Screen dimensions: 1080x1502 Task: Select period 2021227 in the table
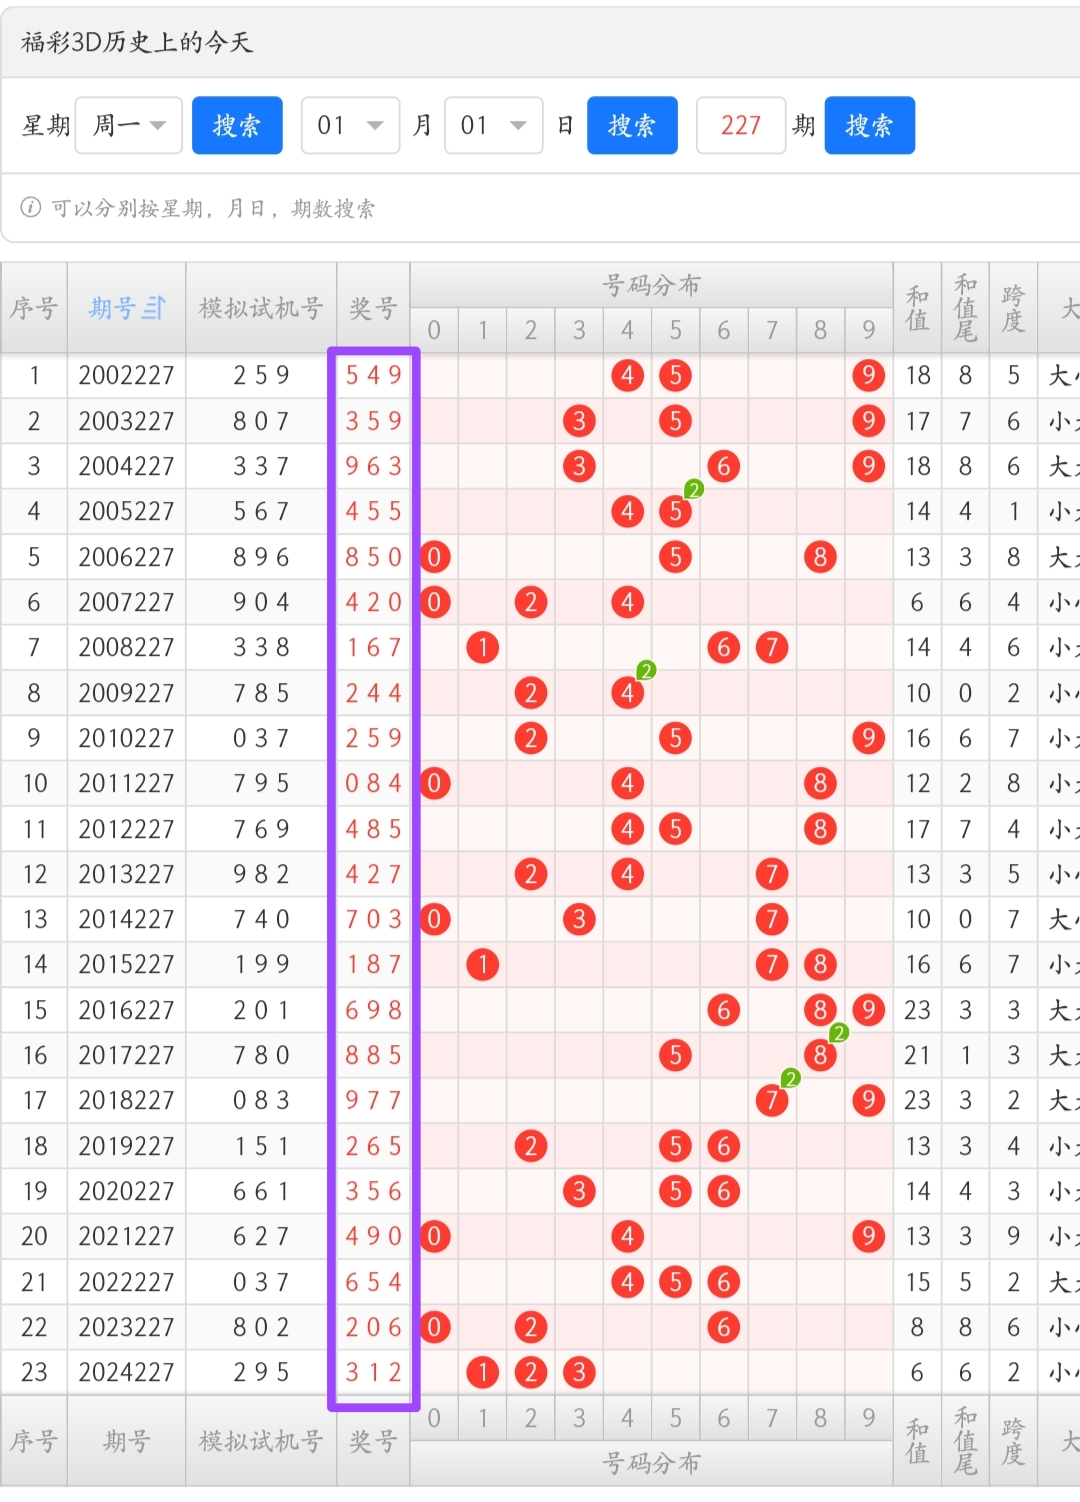point(126,1236)
